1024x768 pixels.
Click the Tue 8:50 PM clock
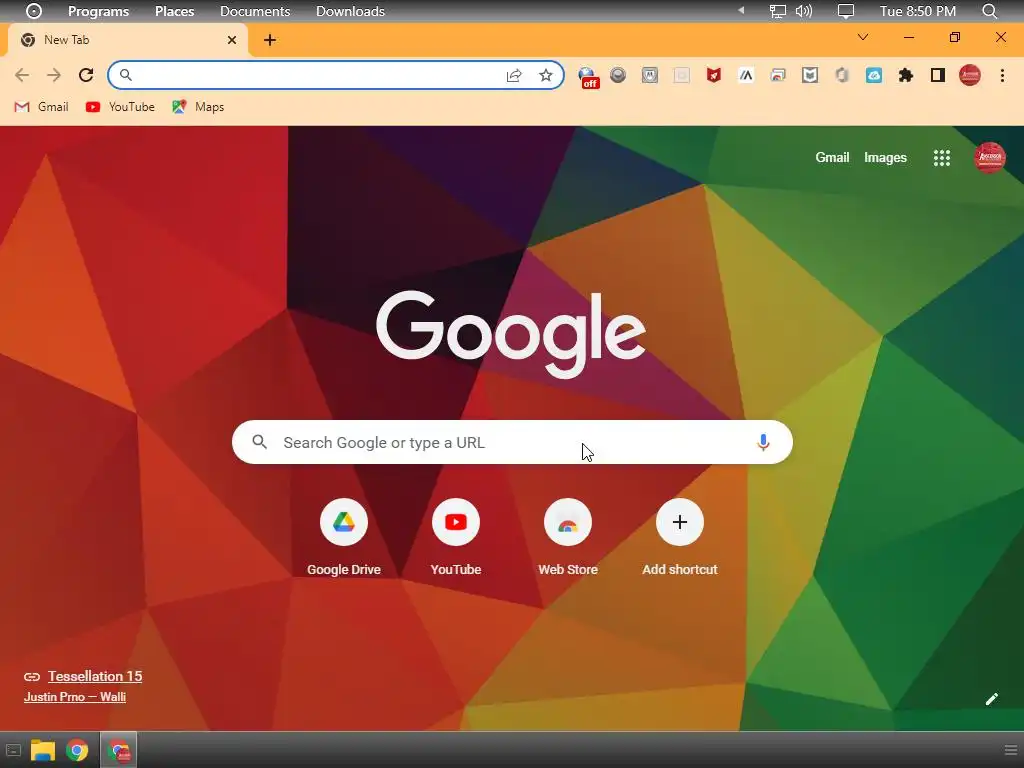coord(918,11)
